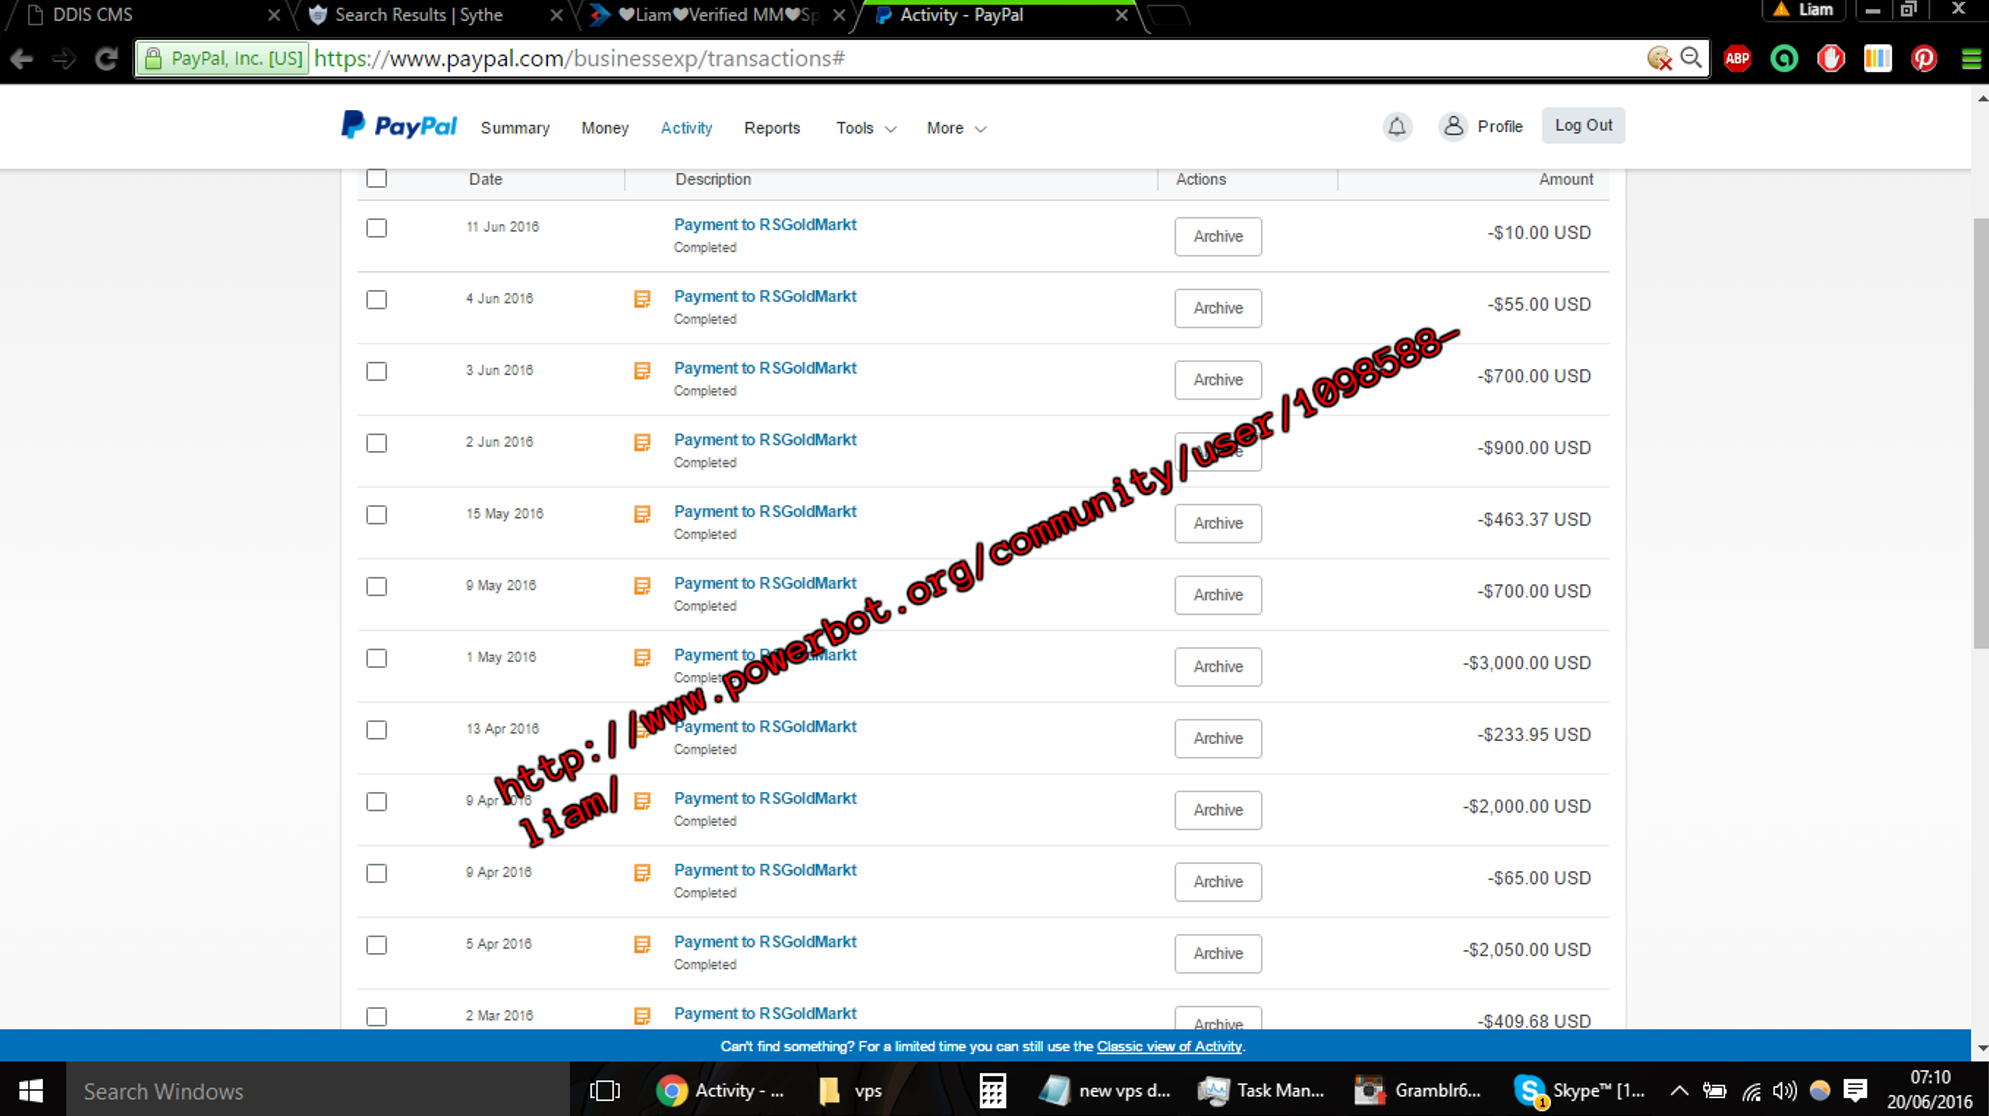Expand the More dropdown menu
1989x1116 pixels.
956,128
